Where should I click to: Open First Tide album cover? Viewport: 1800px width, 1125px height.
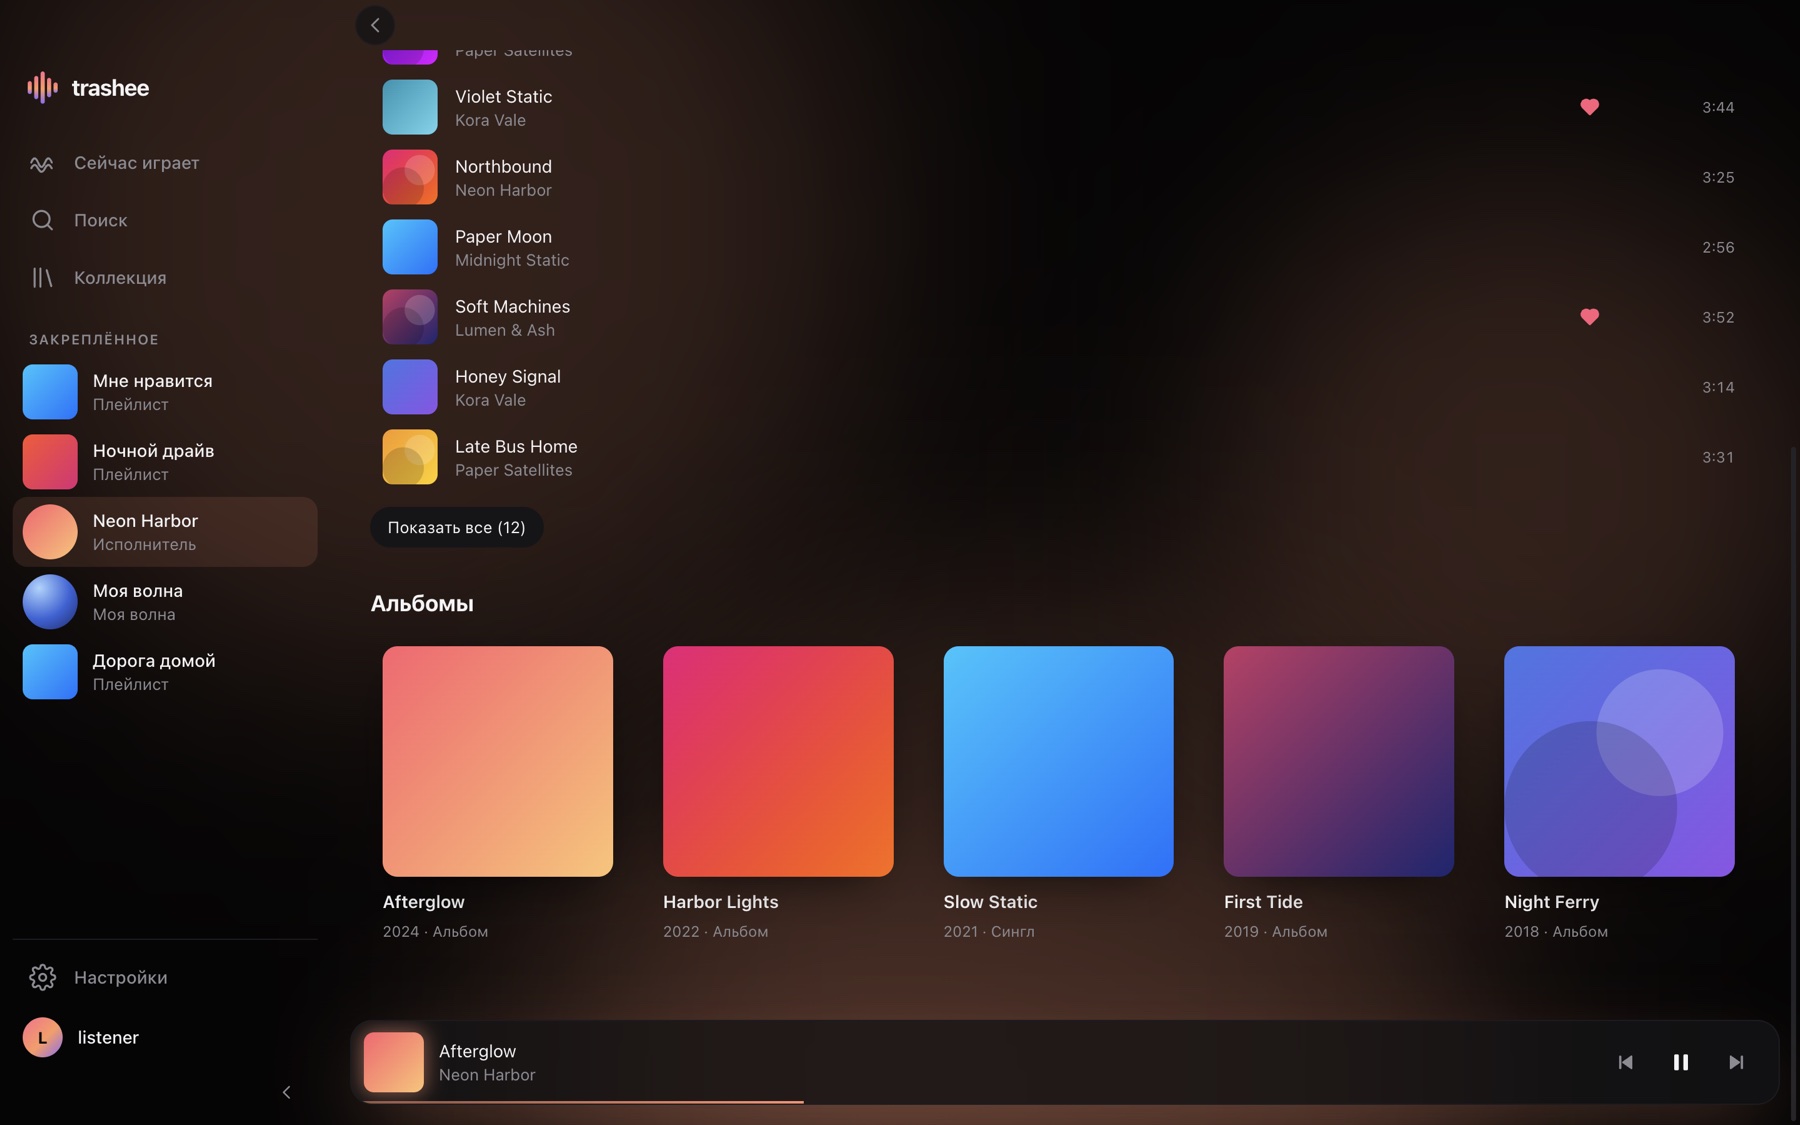(1339, 761)
